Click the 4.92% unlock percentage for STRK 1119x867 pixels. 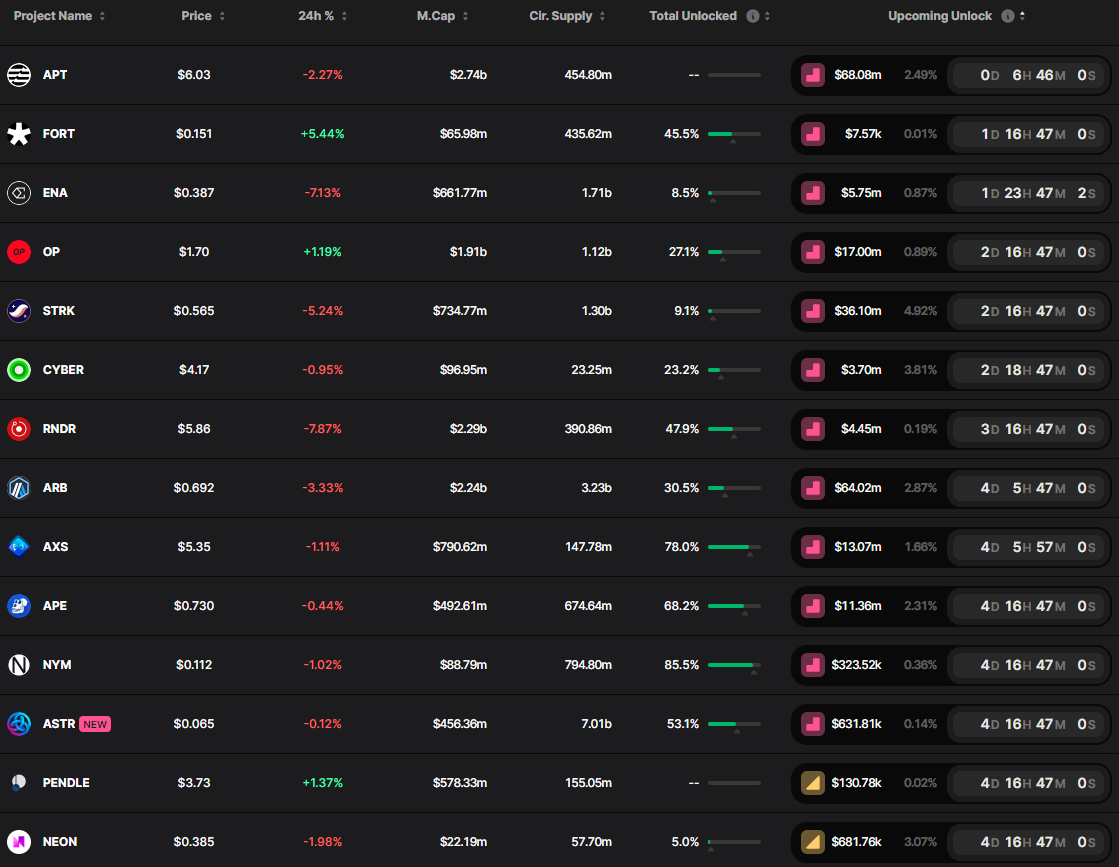coord(921,311)
